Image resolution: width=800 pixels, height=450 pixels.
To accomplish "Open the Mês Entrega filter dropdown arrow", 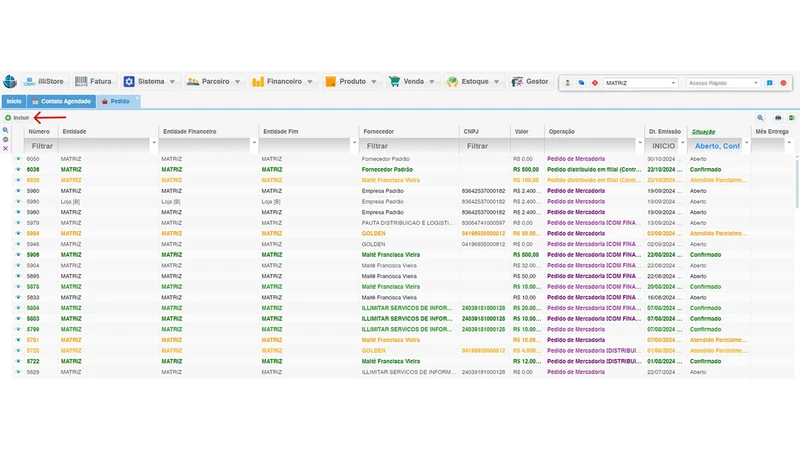I will pos(789,143).
